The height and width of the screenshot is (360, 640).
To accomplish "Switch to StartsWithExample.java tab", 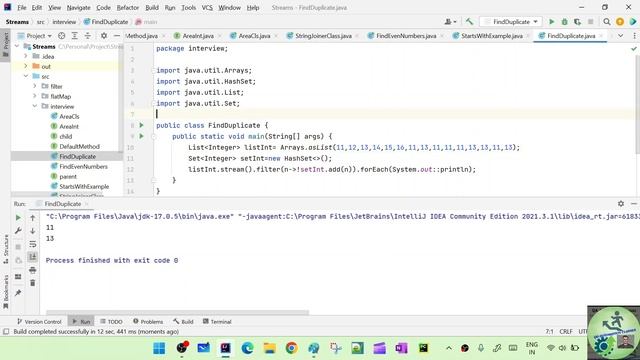I will coord(491,36).
